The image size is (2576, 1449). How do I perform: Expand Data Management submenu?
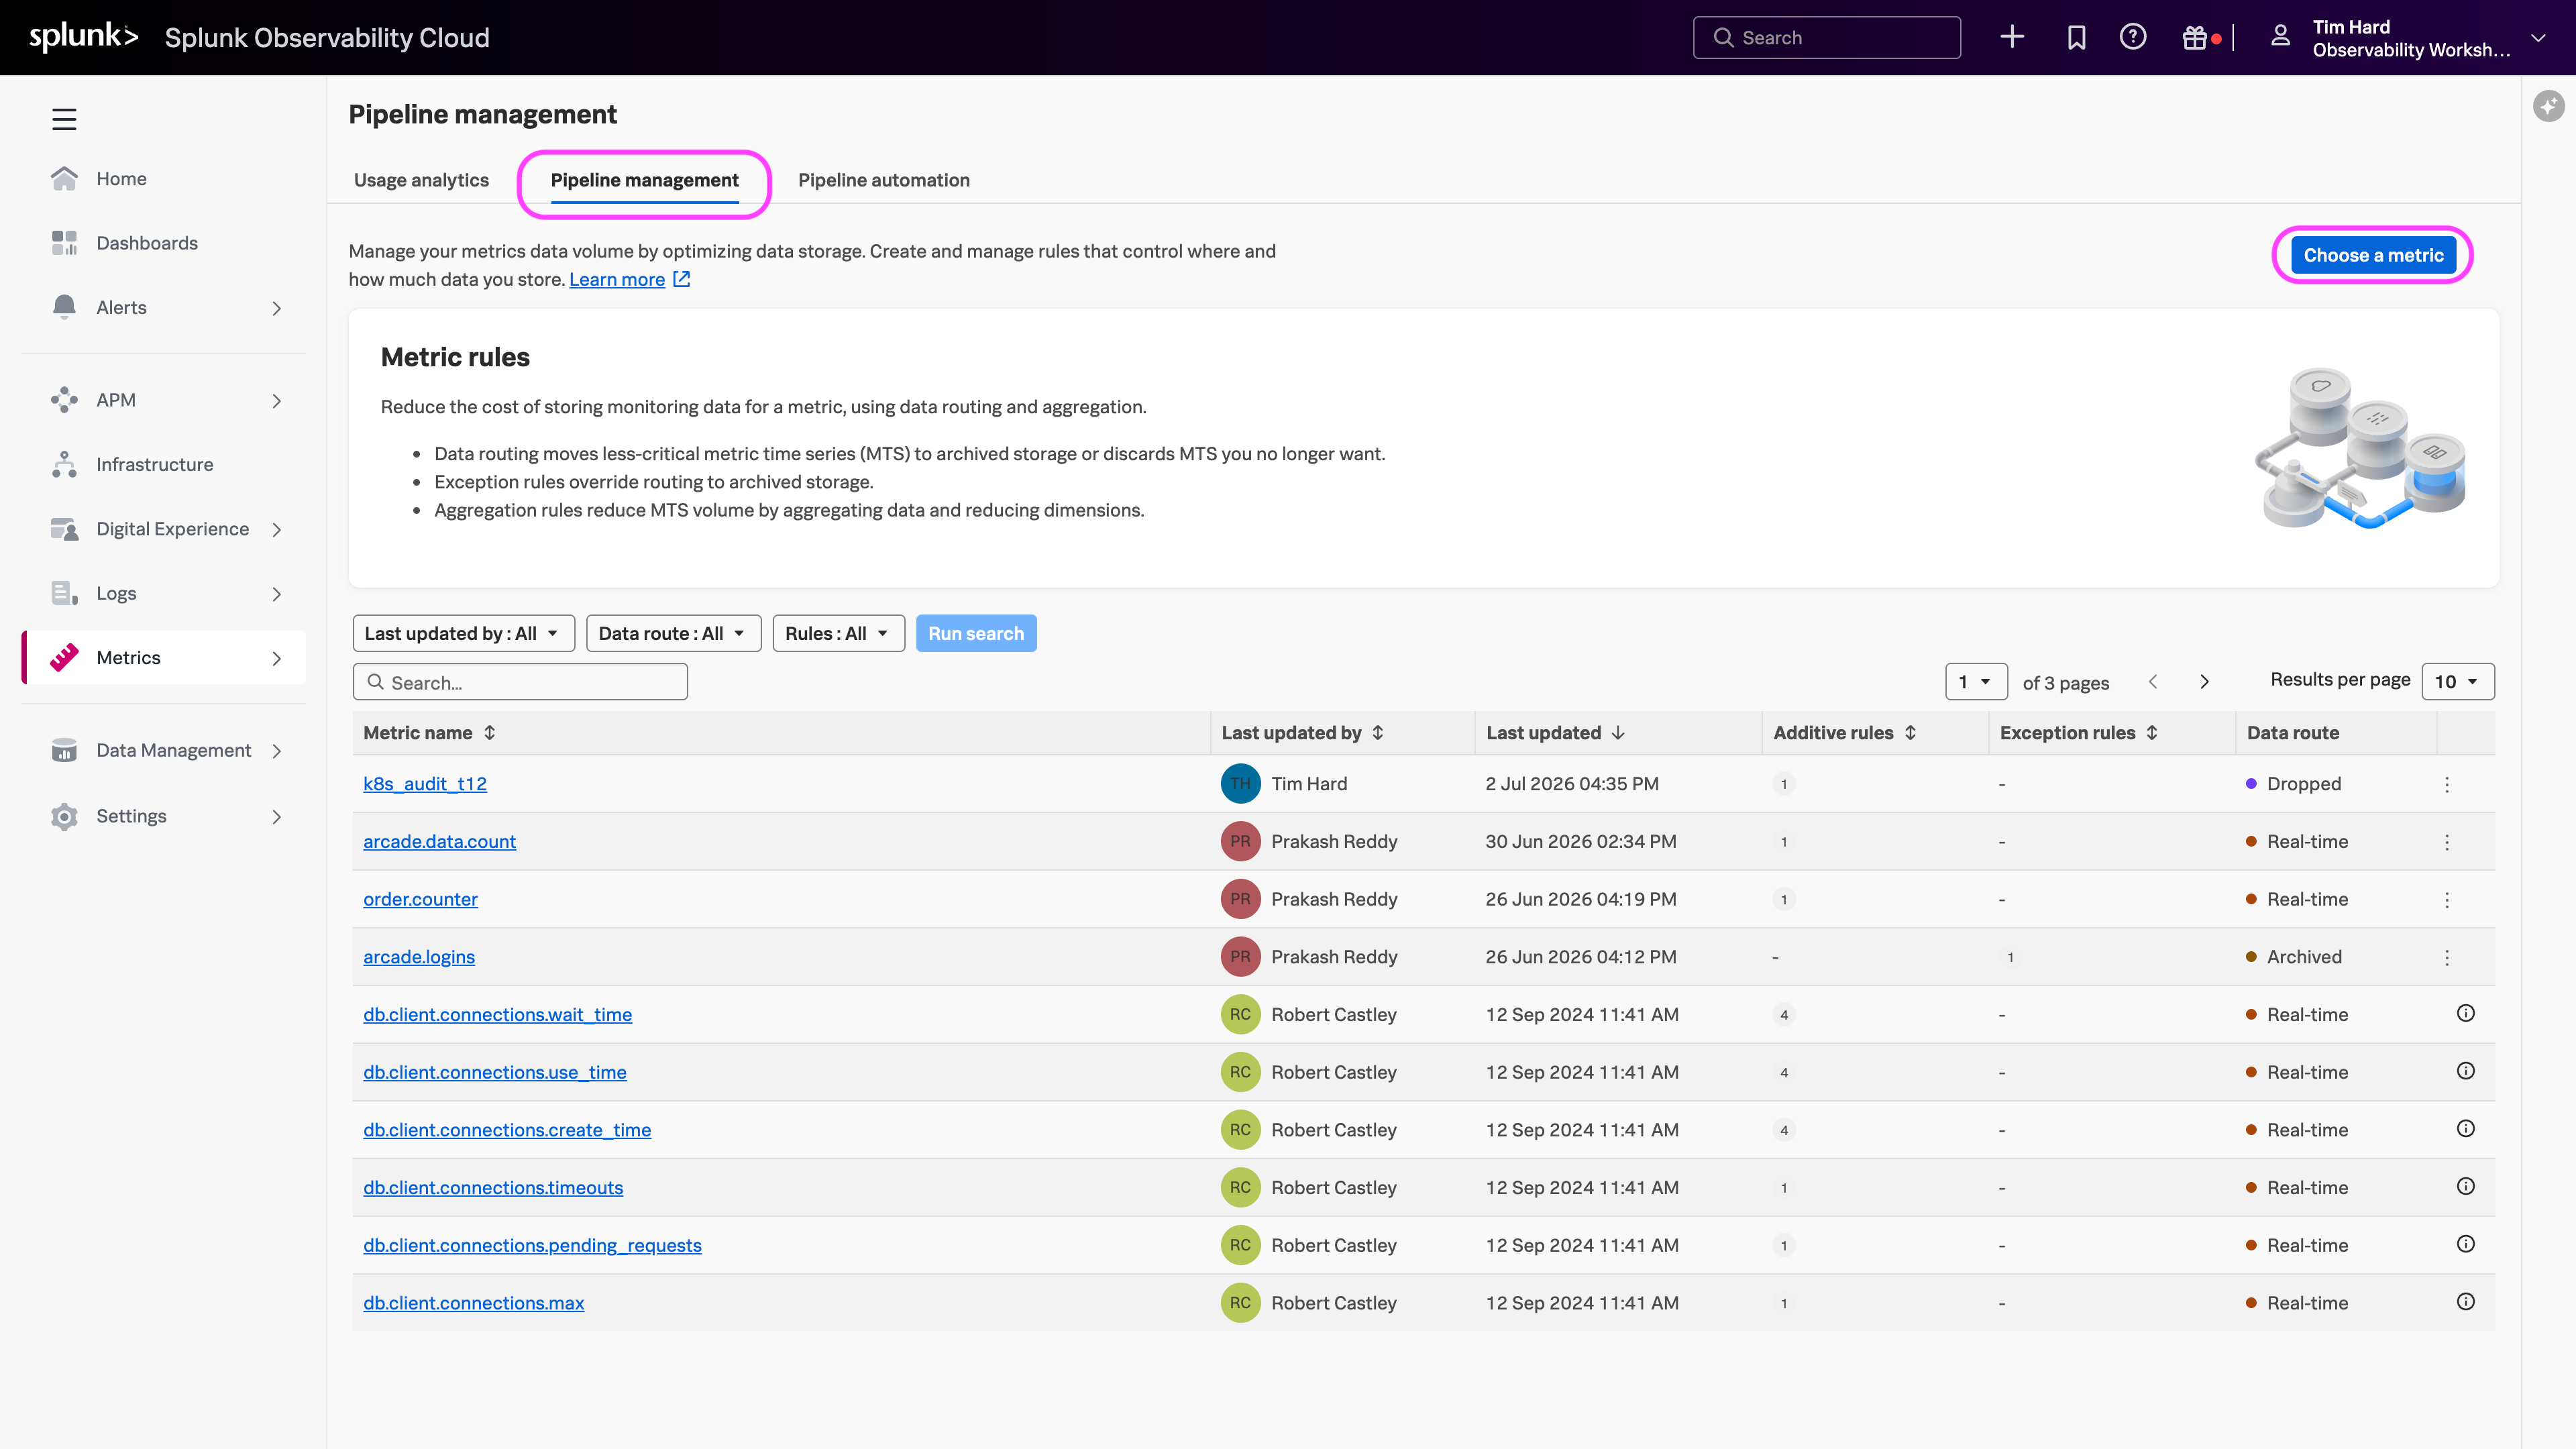coord(277,751)
